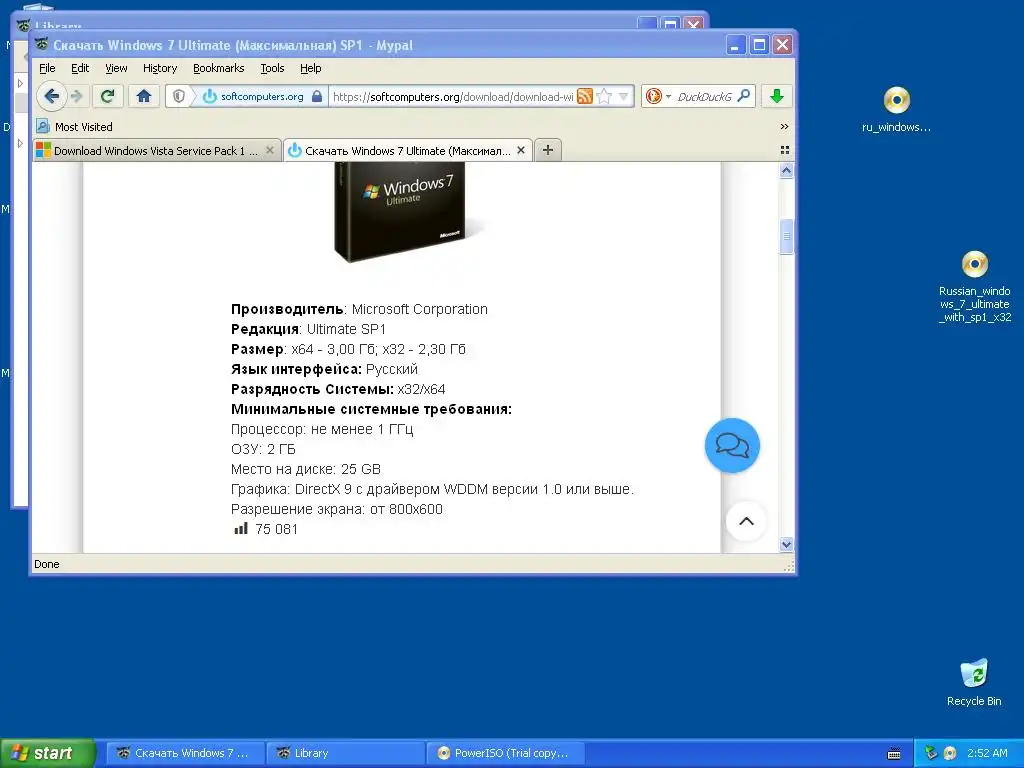The image size is (1024, 768).
Task: Close the Windows Vista Service Pack tab
Action: click(x=270, y=150)
